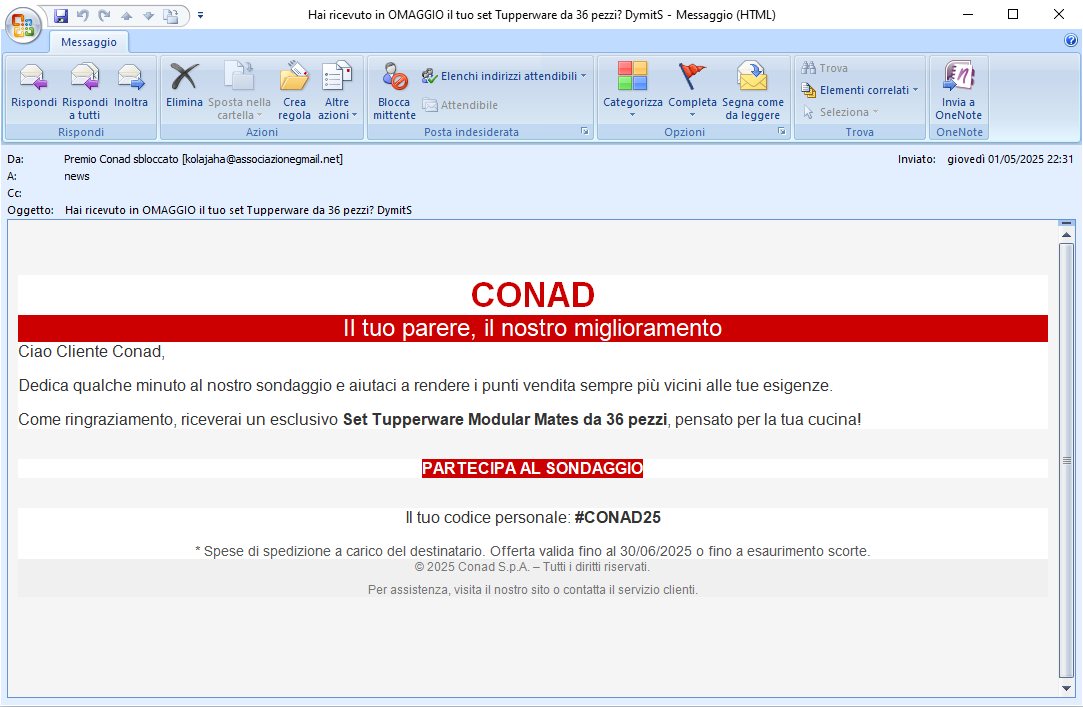
Task: Click recipient name news
Action: [77, 176]
